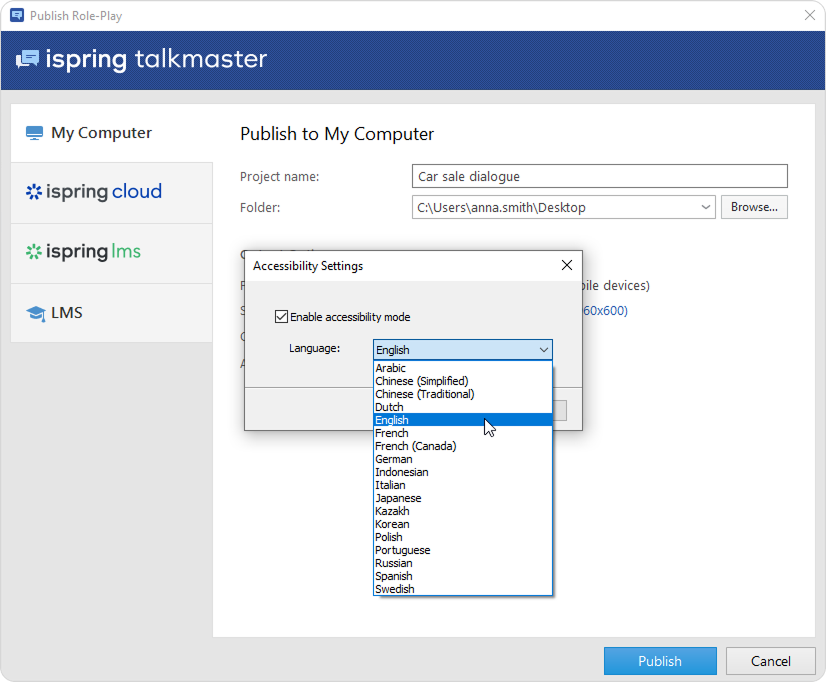Choose Japanese in the language list

pyautogui.click(x=398, y=498)
